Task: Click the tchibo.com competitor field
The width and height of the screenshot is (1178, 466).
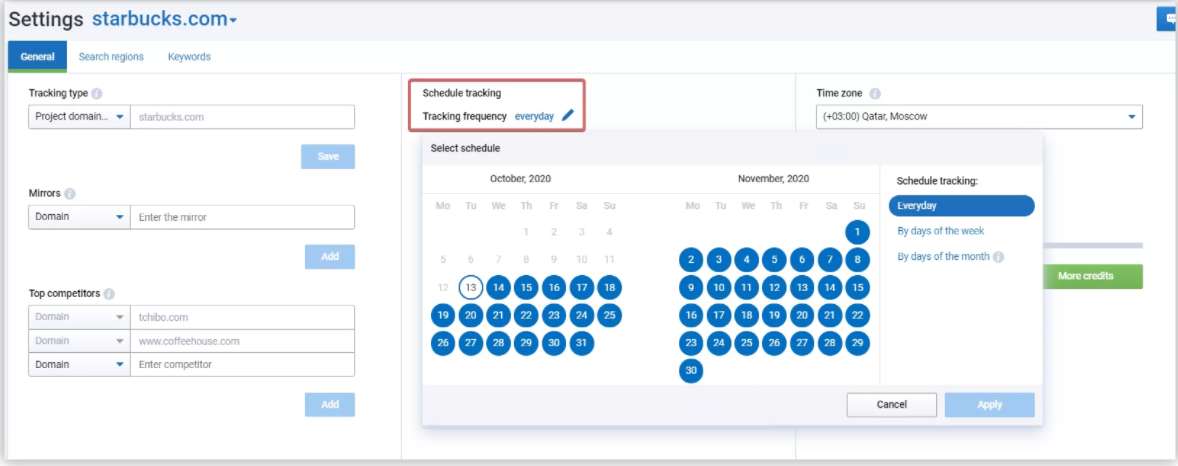Action: pos(243,317)
